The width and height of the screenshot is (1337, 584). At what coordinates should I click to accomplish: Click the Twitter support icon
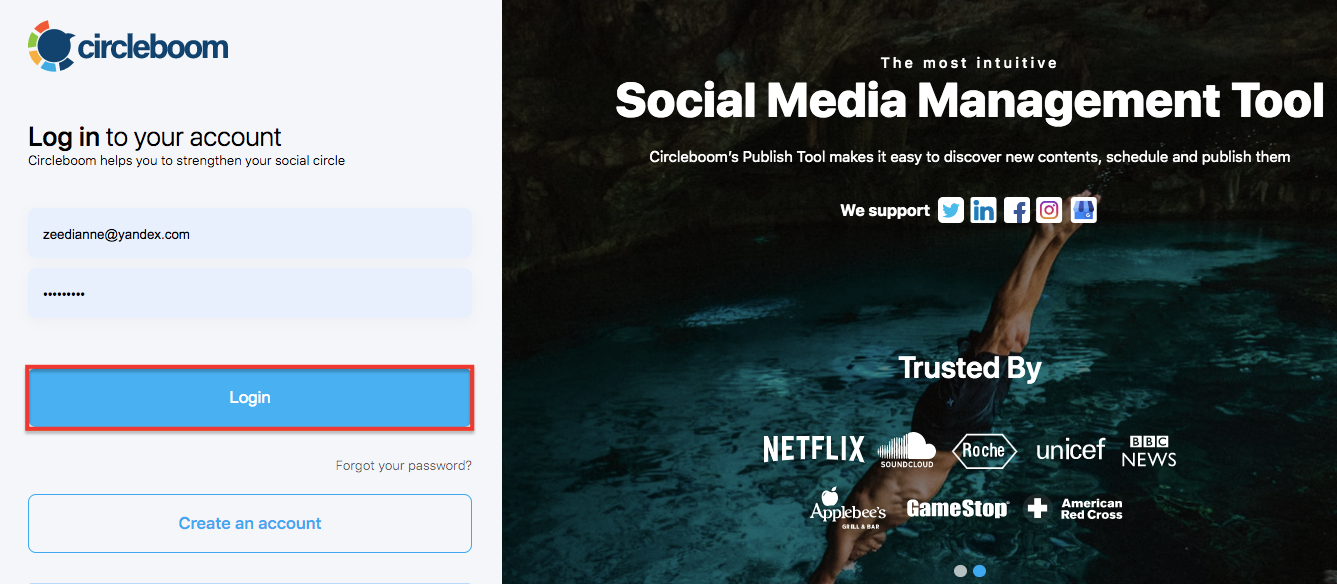pyautogui.click(x=950, y=210)
